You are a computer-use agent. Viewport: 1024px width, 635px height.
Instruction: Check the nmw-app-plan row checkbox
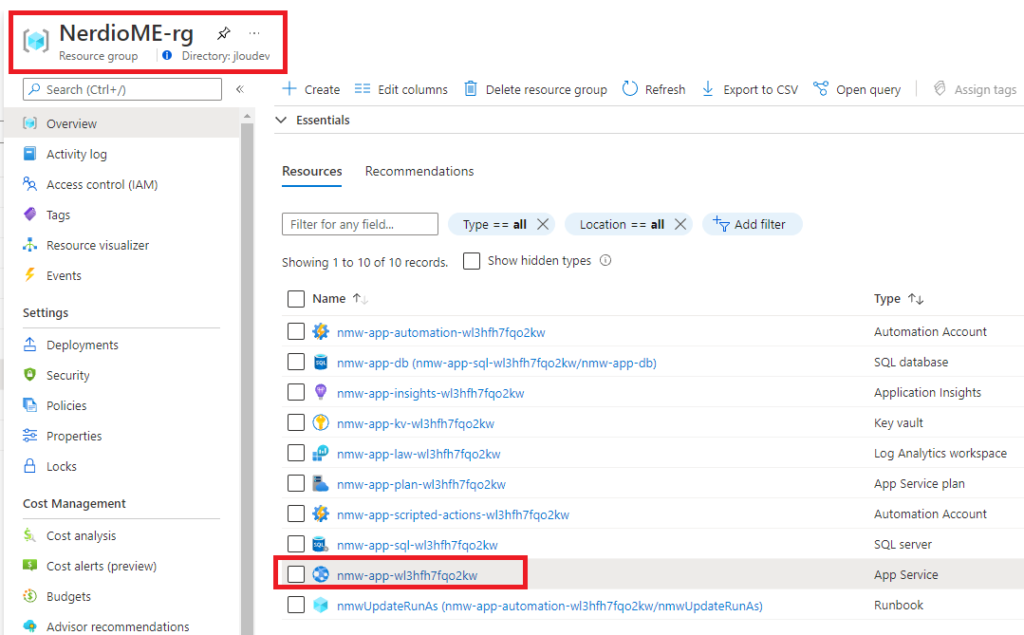pos(296,483)
